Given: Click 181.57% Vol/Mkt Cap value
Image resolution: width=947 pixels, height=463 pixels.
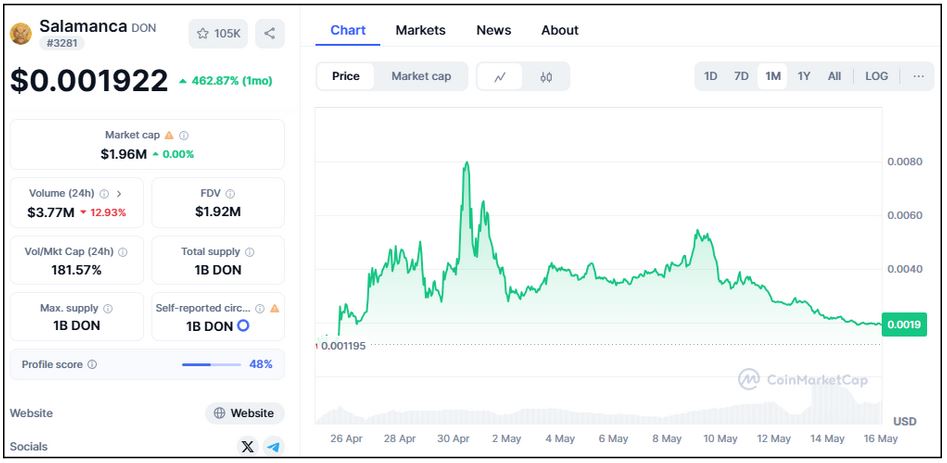Looking at the screenshot, I should click(76, 270).
